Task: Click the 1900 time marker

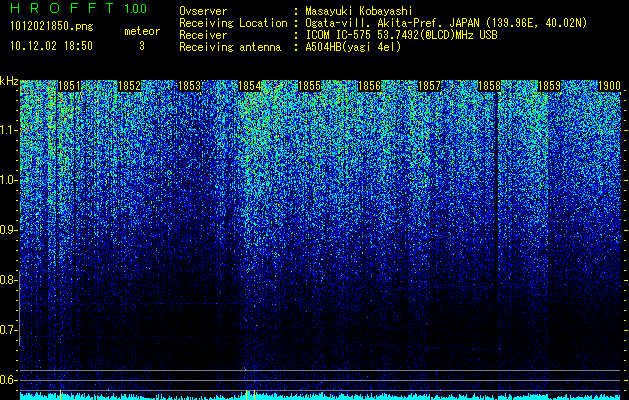Action: tap(610, 86)
